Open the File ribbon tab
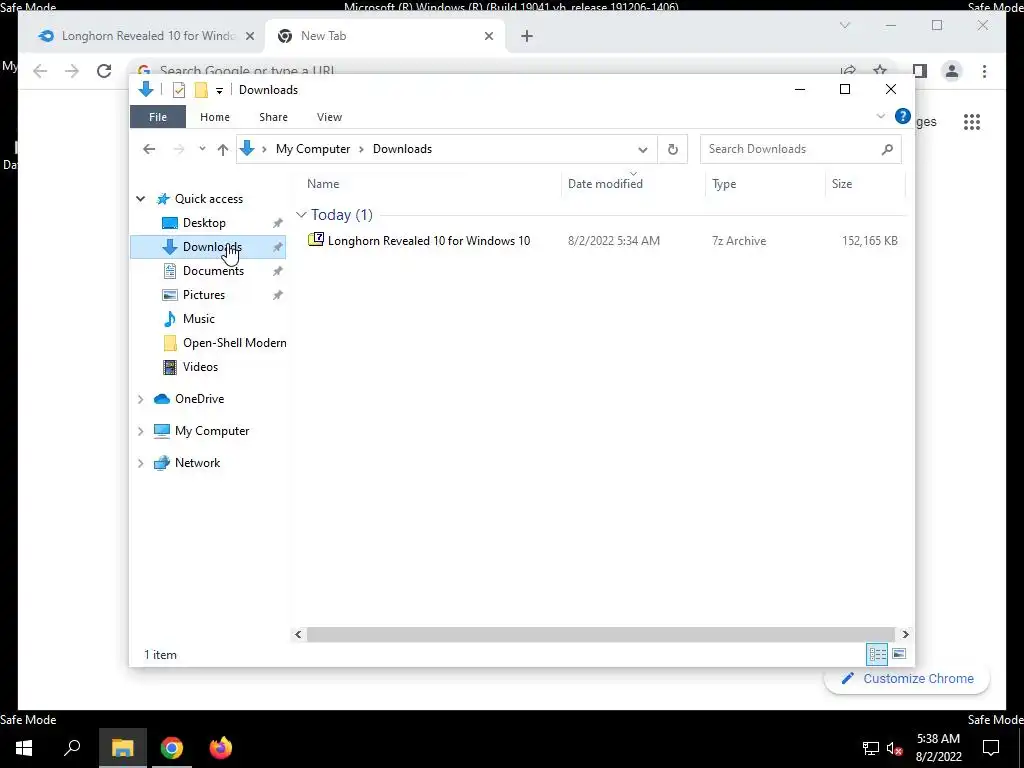The height and width of the screenshot is (768, 1024). [x=158, y=117]
